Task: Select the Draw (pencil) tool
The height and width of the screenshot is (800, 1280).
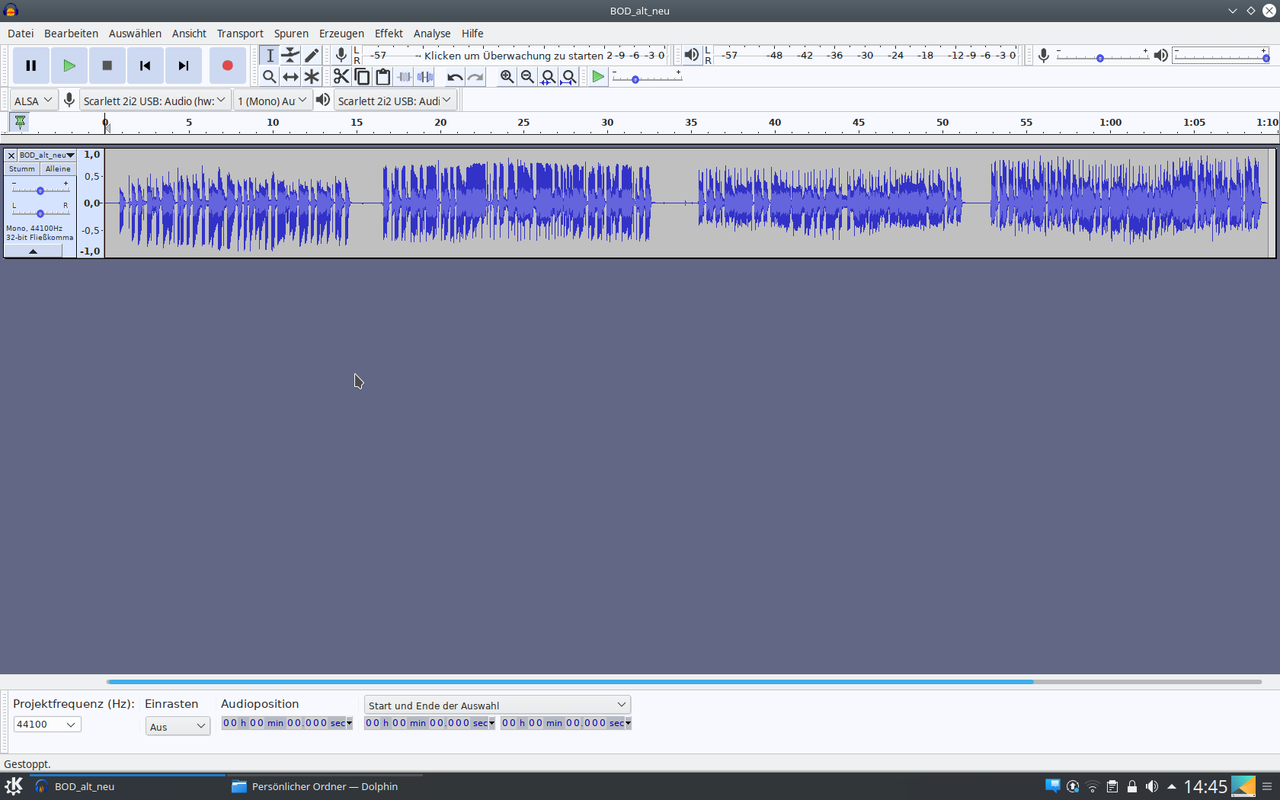Action: pyautogui.click(x=311, y=55)
